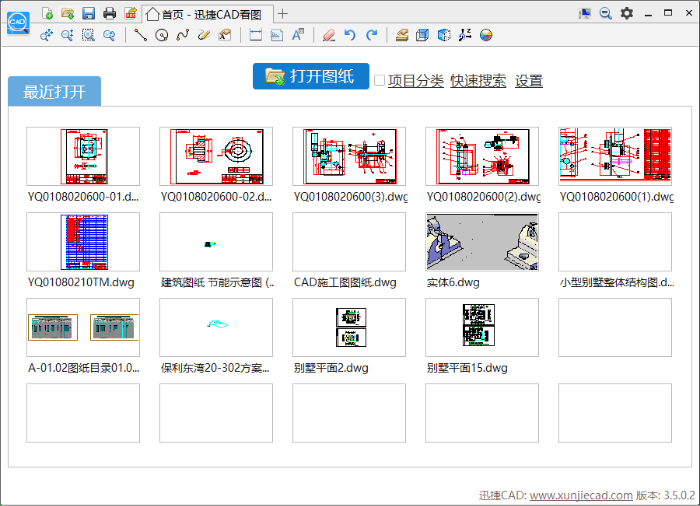The image size is (700, 506).
Task: Click the red export icon beside print
Action: [130, 13]
